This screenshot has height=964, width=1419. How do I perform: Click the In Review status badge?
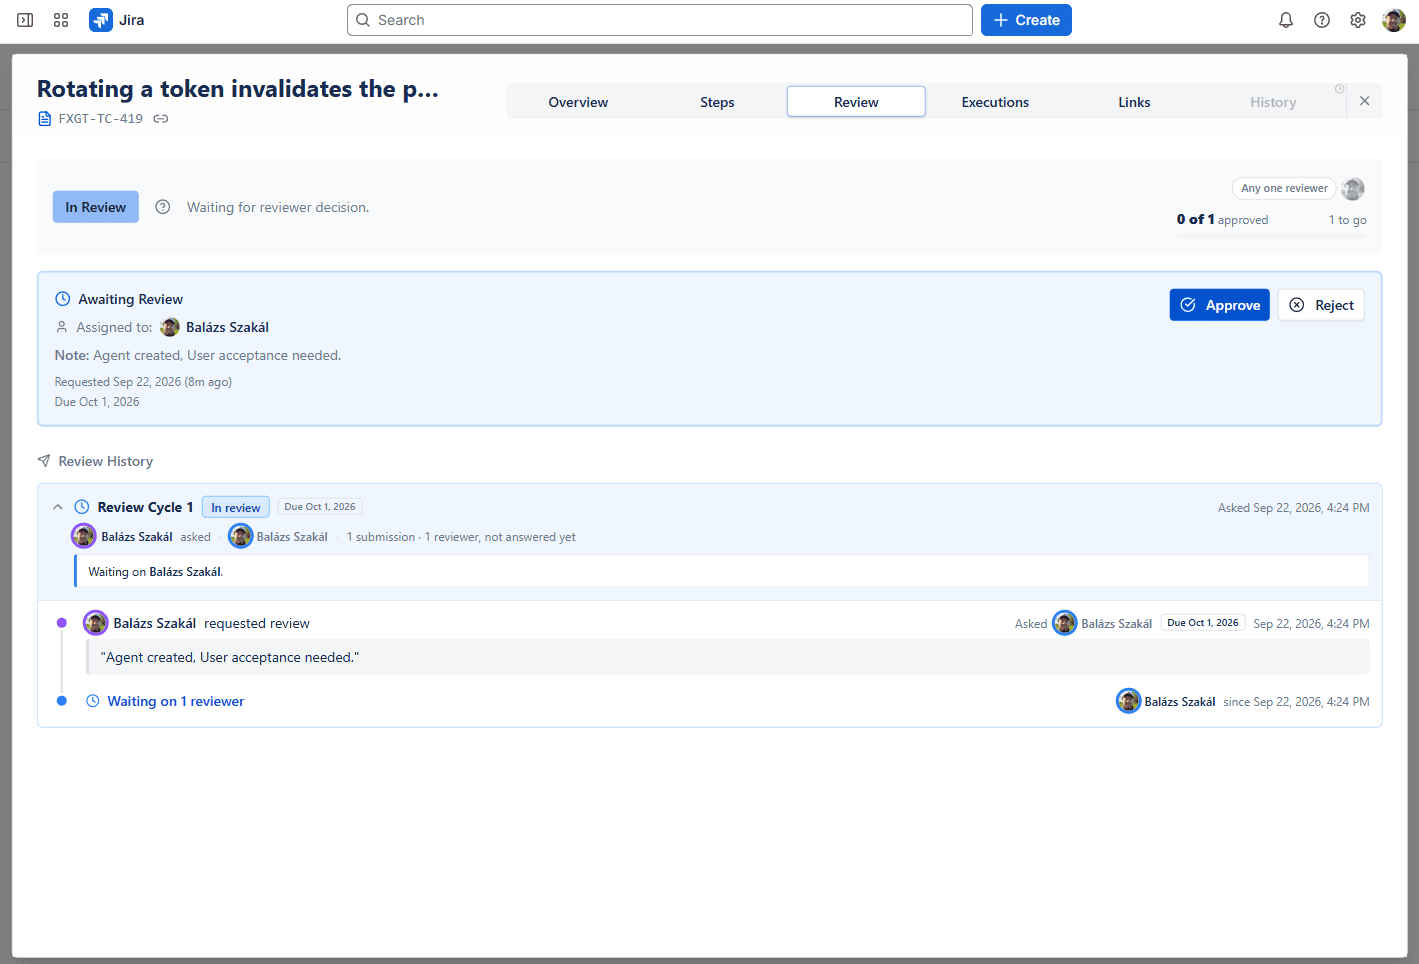click(x=96, y=207)
